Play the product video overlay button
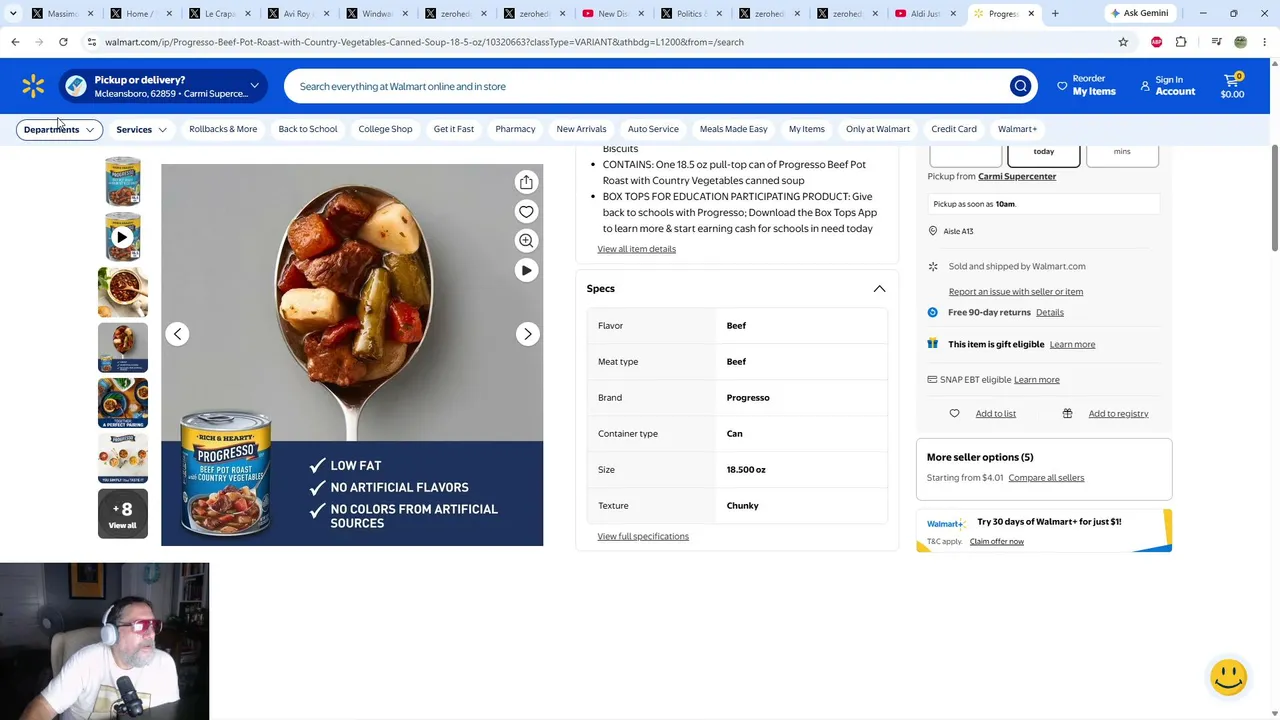This screenshot has height=720, width=1280. pos(526,270)
